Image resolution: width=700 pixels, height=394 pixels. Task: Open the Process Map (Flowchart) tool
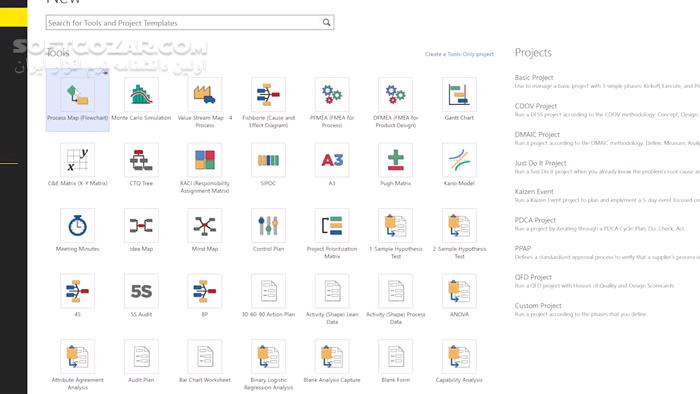pos(78,100)
